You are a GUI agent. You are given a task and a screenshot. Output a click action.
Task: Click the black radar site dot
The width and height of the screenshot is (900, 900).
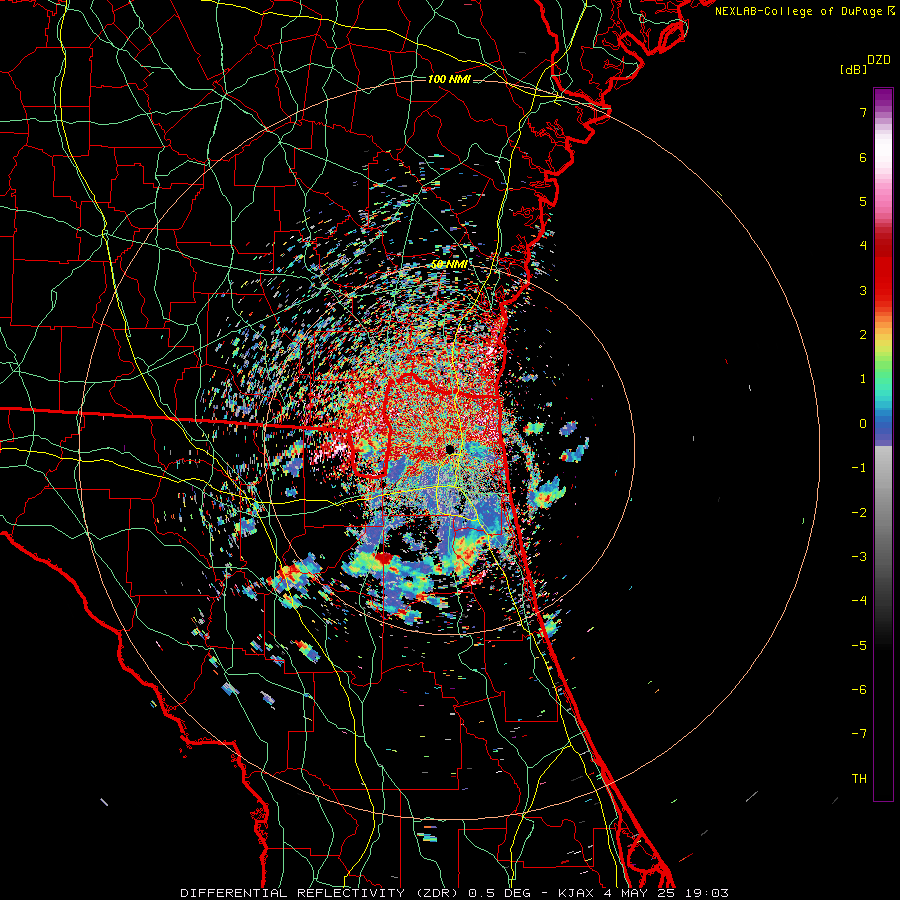click(x=450, y=449)
